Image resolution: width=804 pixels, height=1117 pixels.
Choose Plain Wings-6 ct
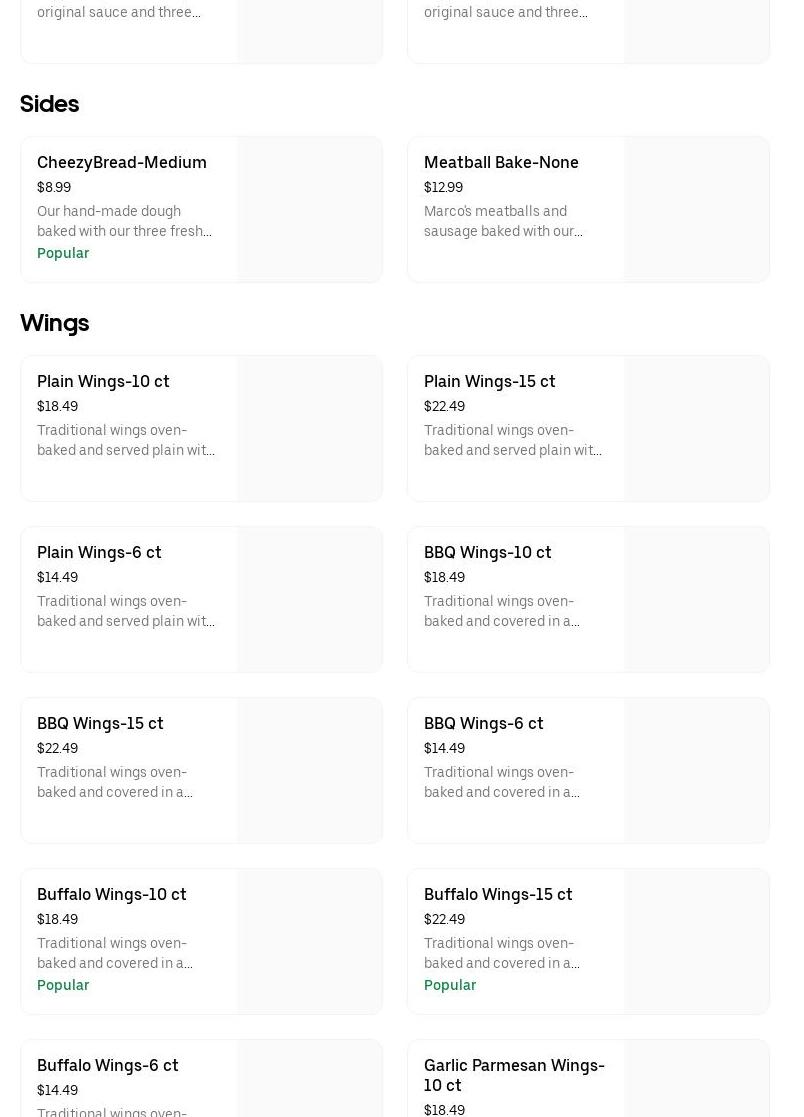tap(99, 553)
